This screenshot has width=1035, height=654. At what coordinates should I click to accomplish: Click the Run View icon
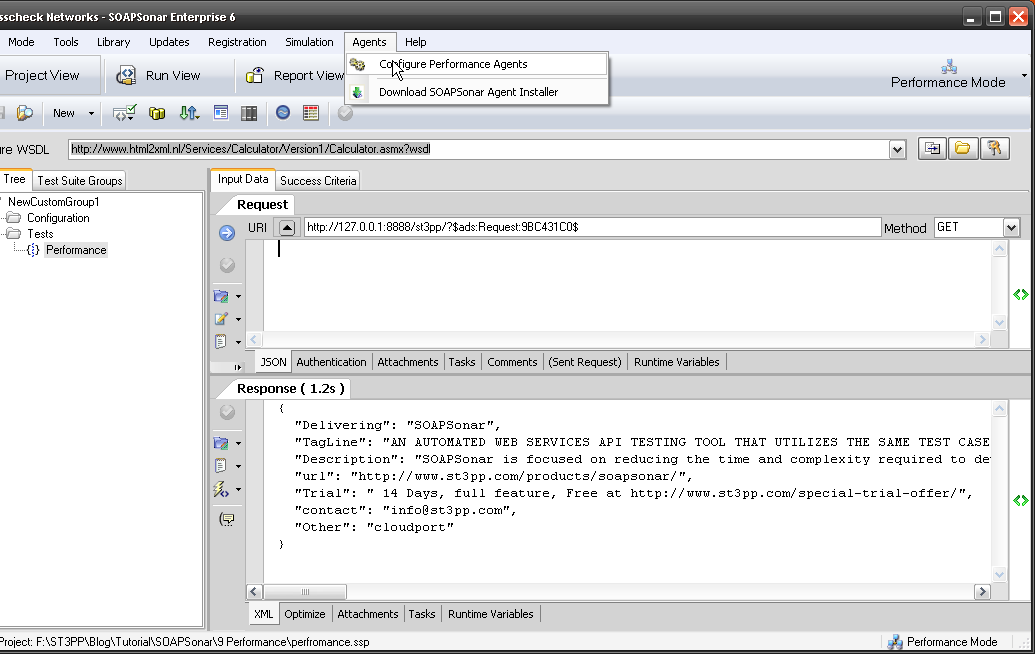pos(126,75)
